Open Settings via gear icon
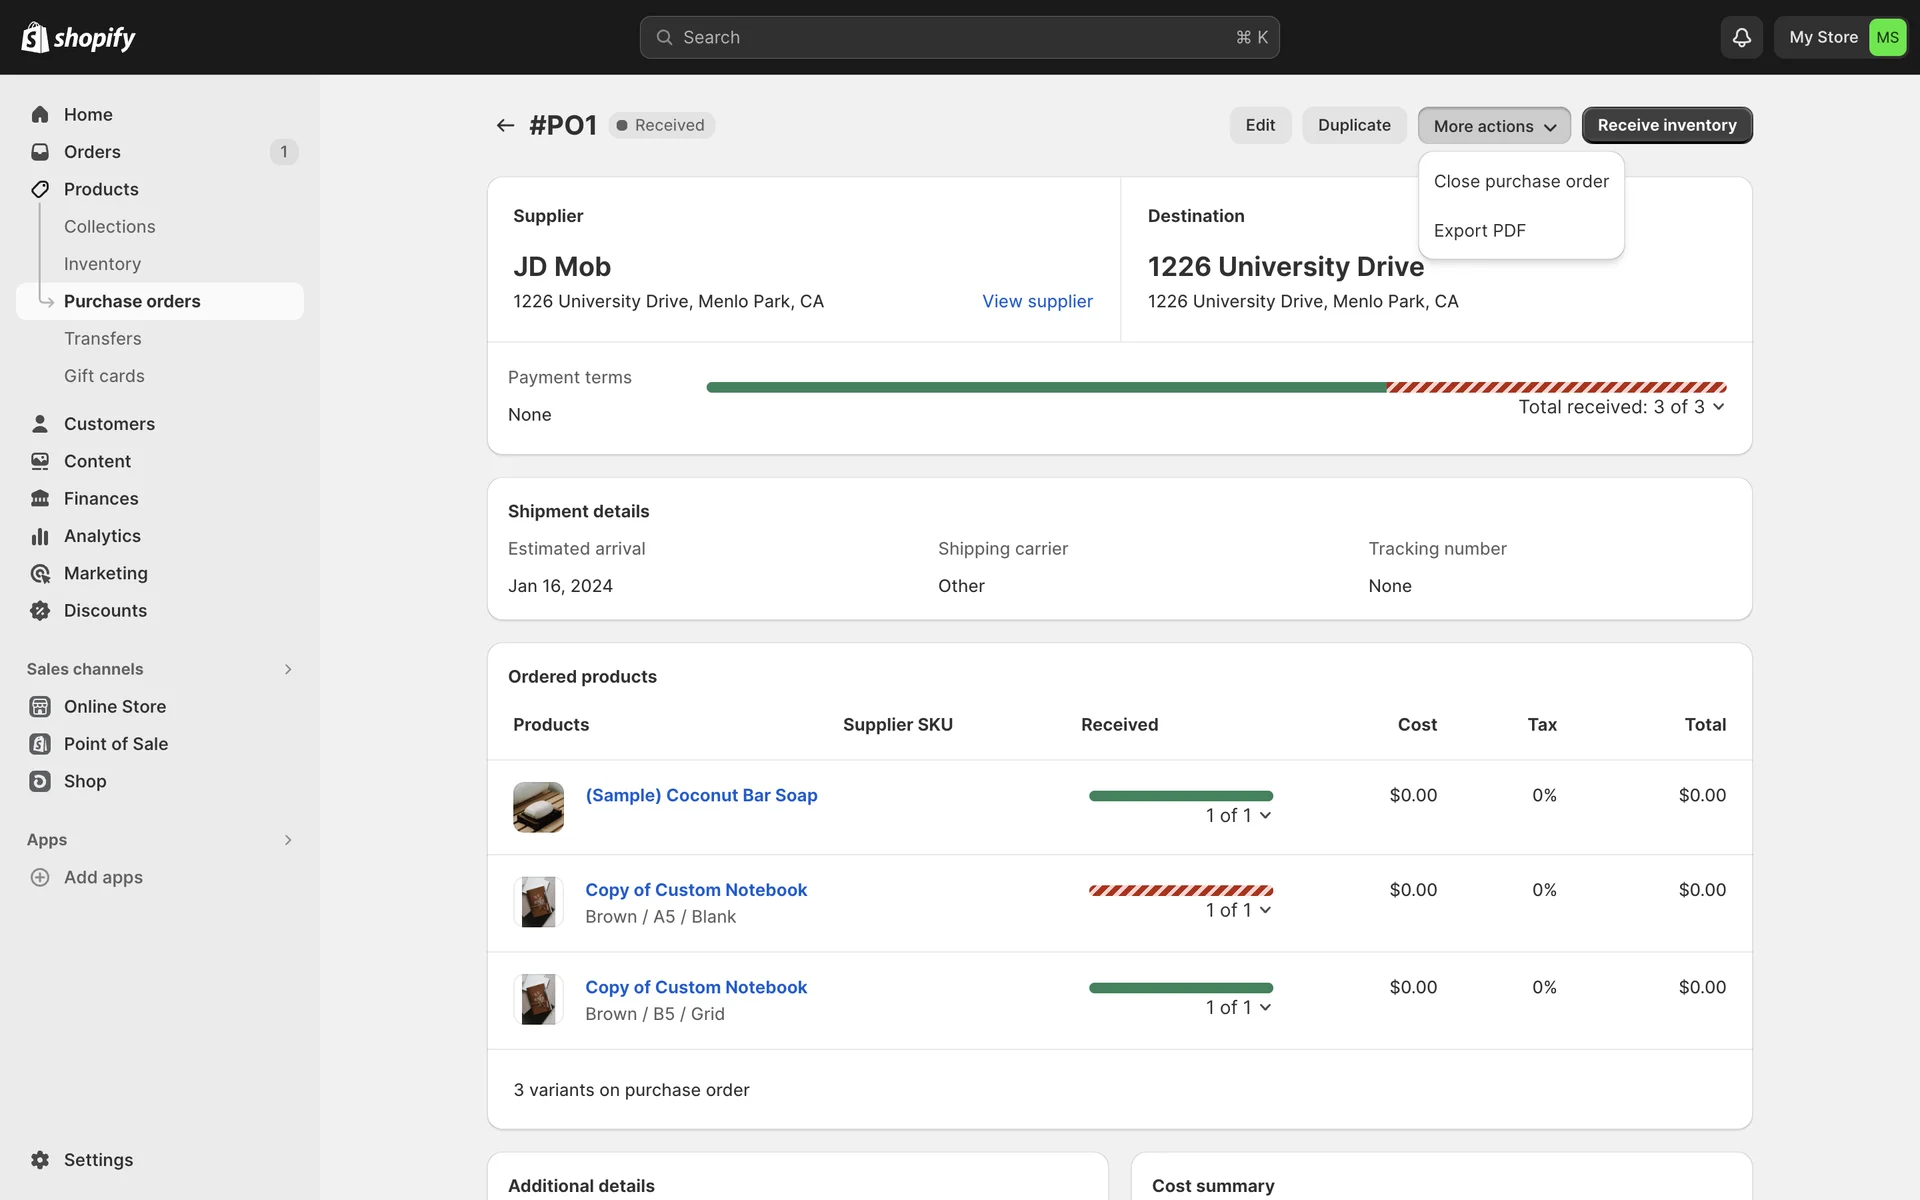The image size is (1920, 1200). point(40,1160)
